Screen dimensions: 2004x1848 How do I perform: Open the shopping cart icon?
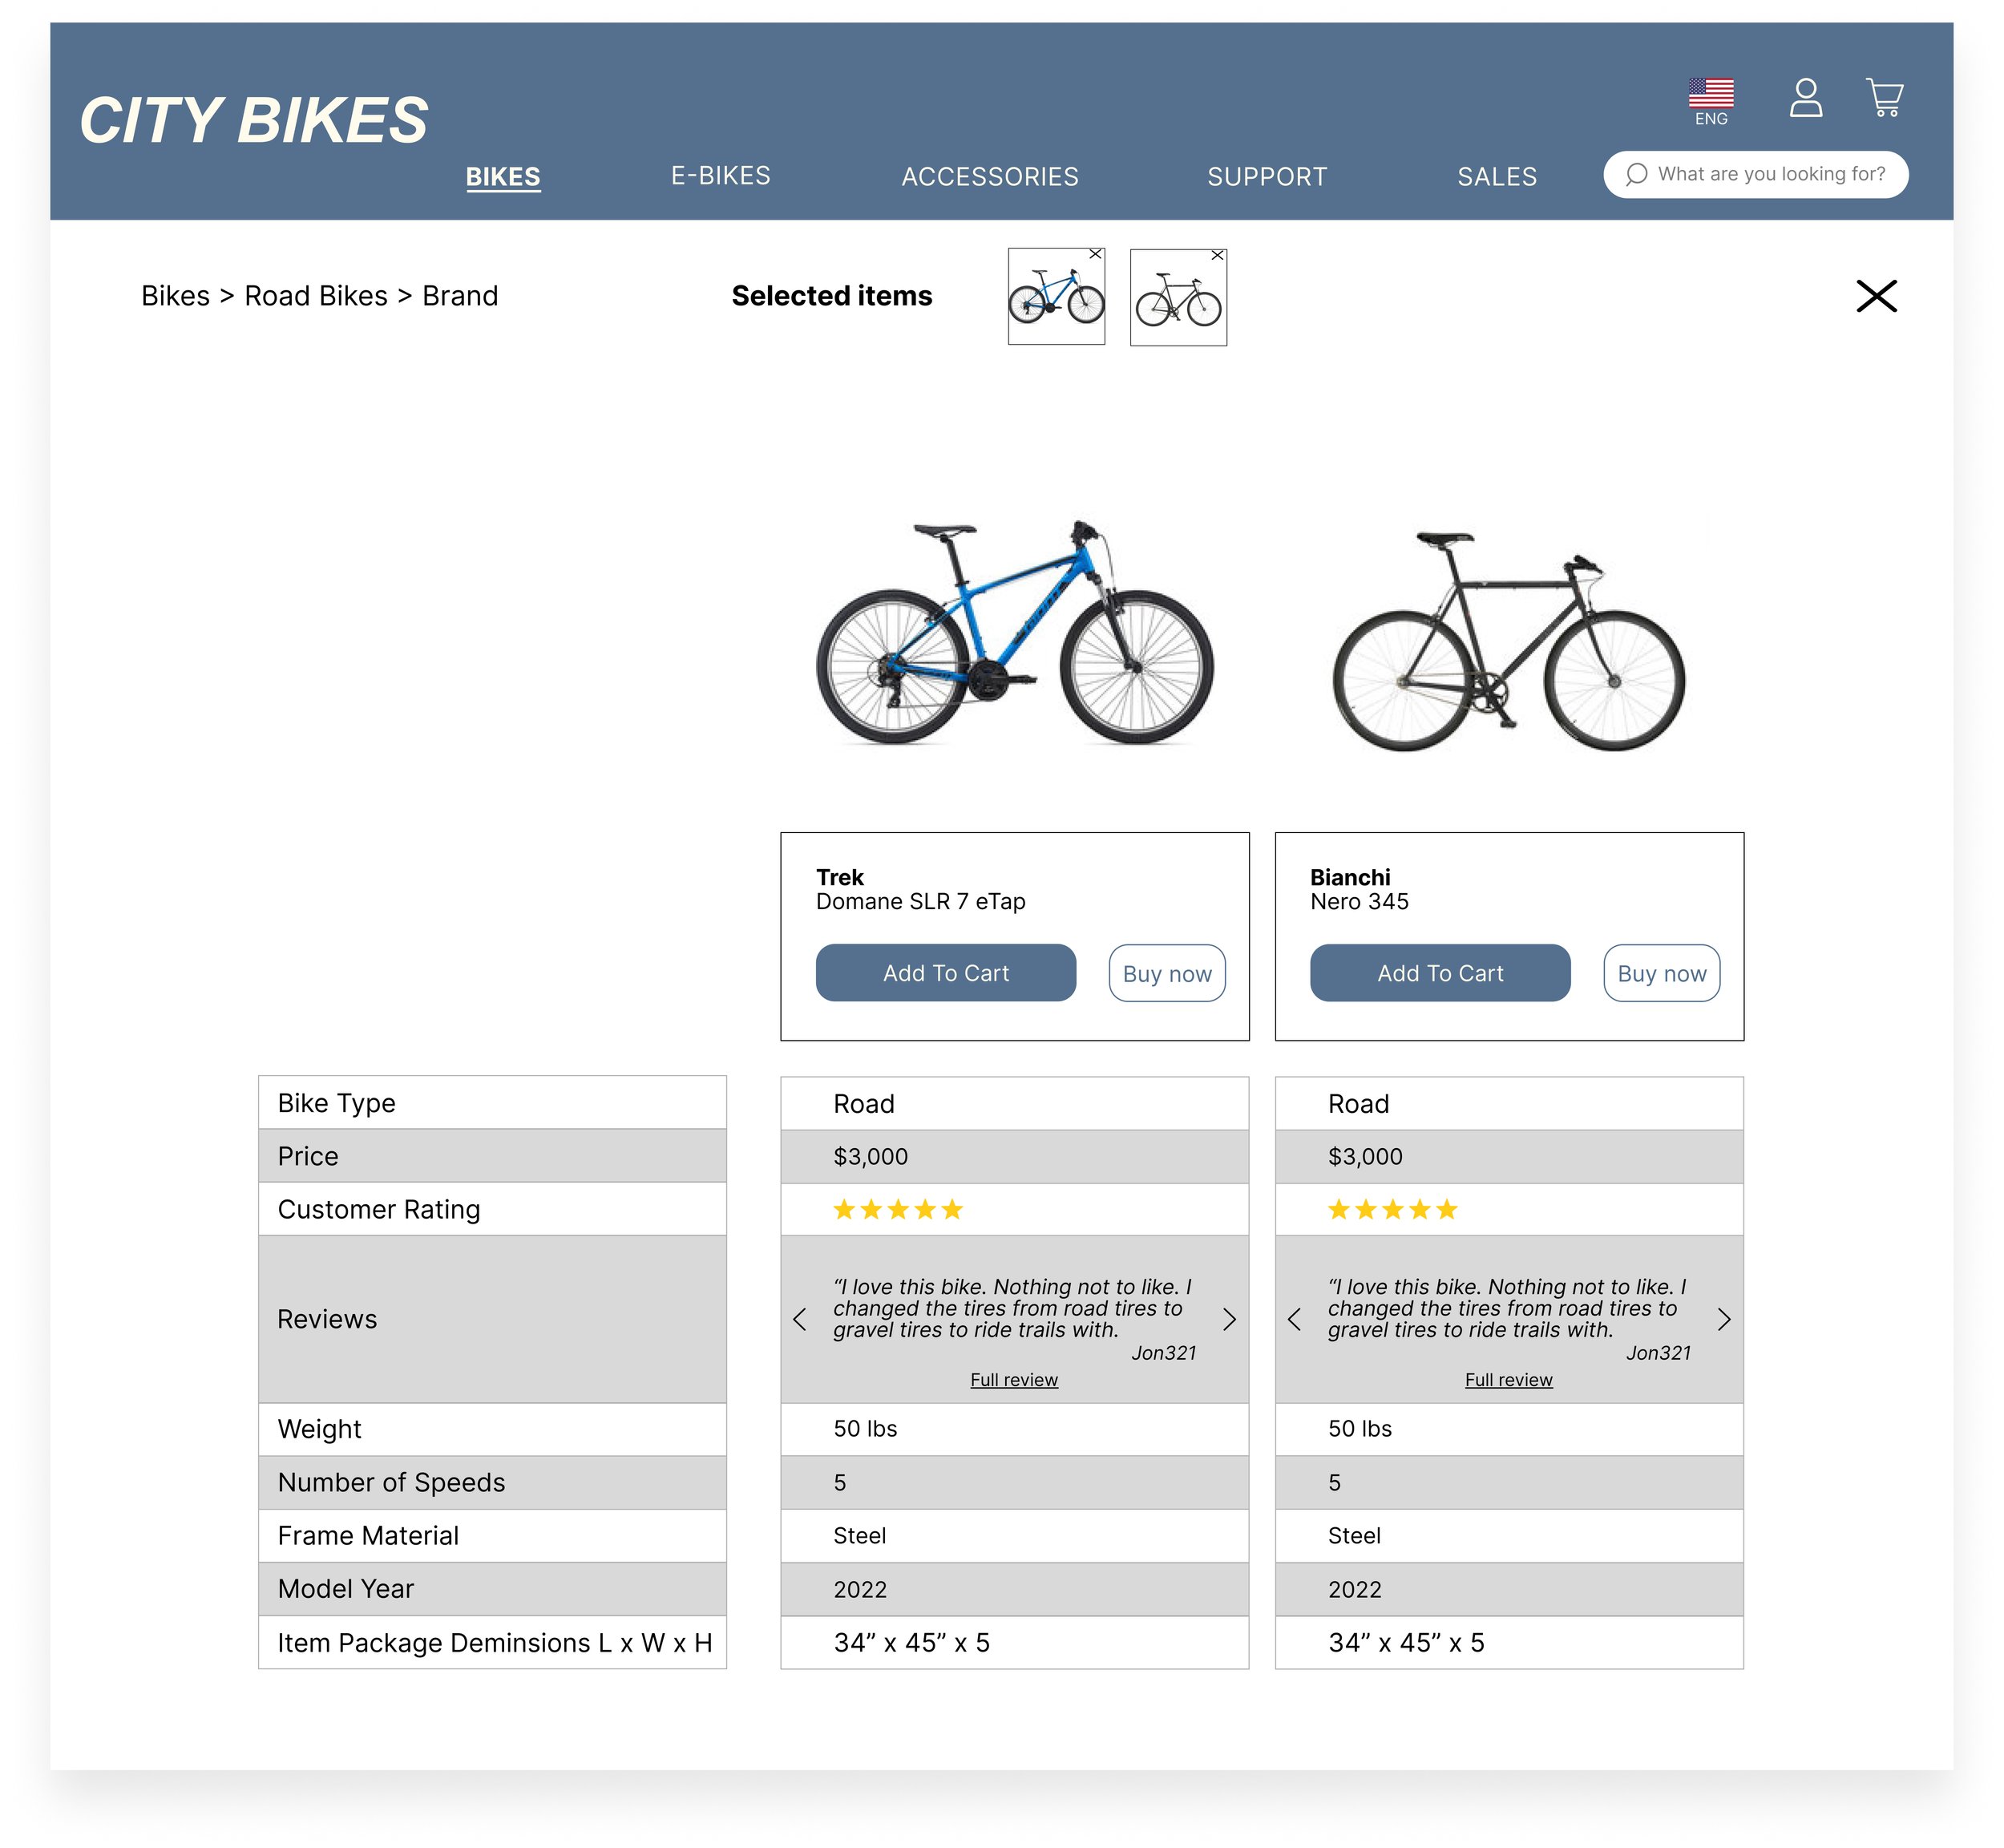[x=1884, y=98]
